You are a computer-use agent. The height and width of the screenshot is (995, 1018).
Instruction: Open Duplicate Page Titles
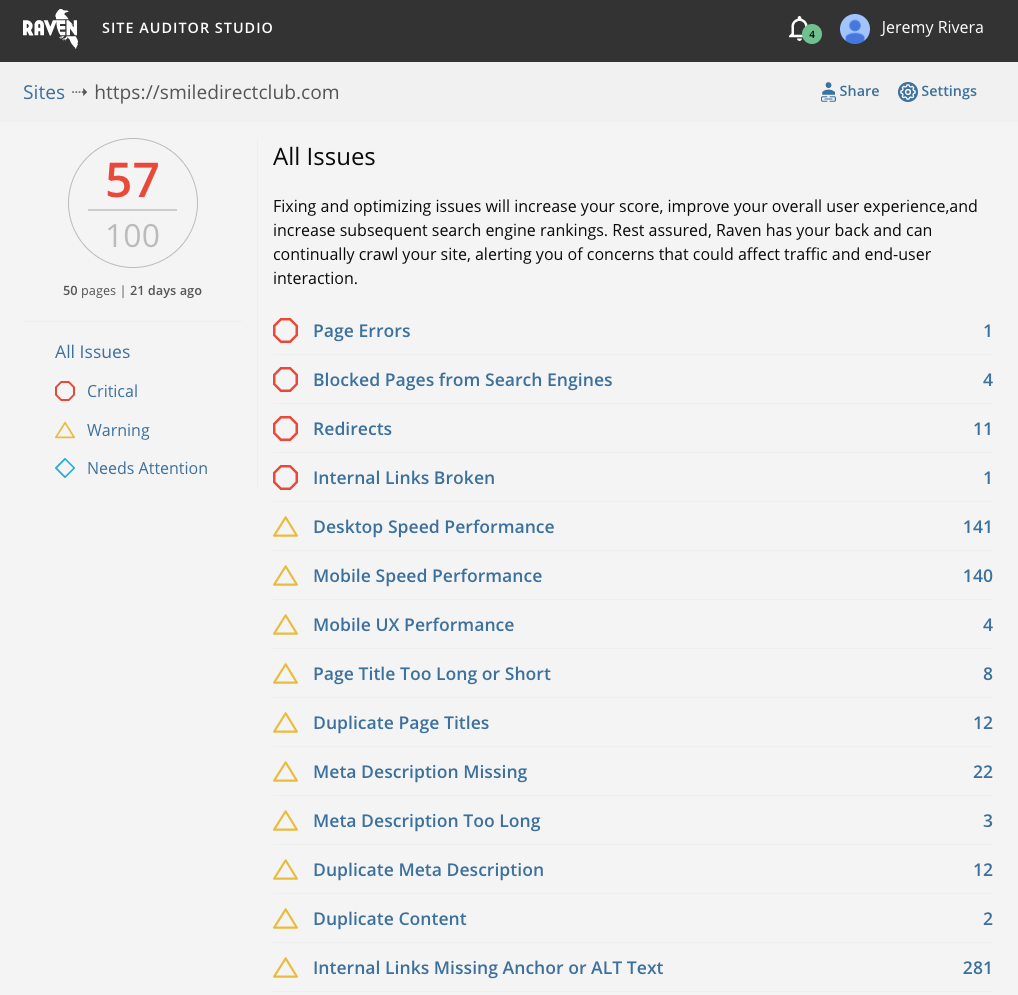401,723
